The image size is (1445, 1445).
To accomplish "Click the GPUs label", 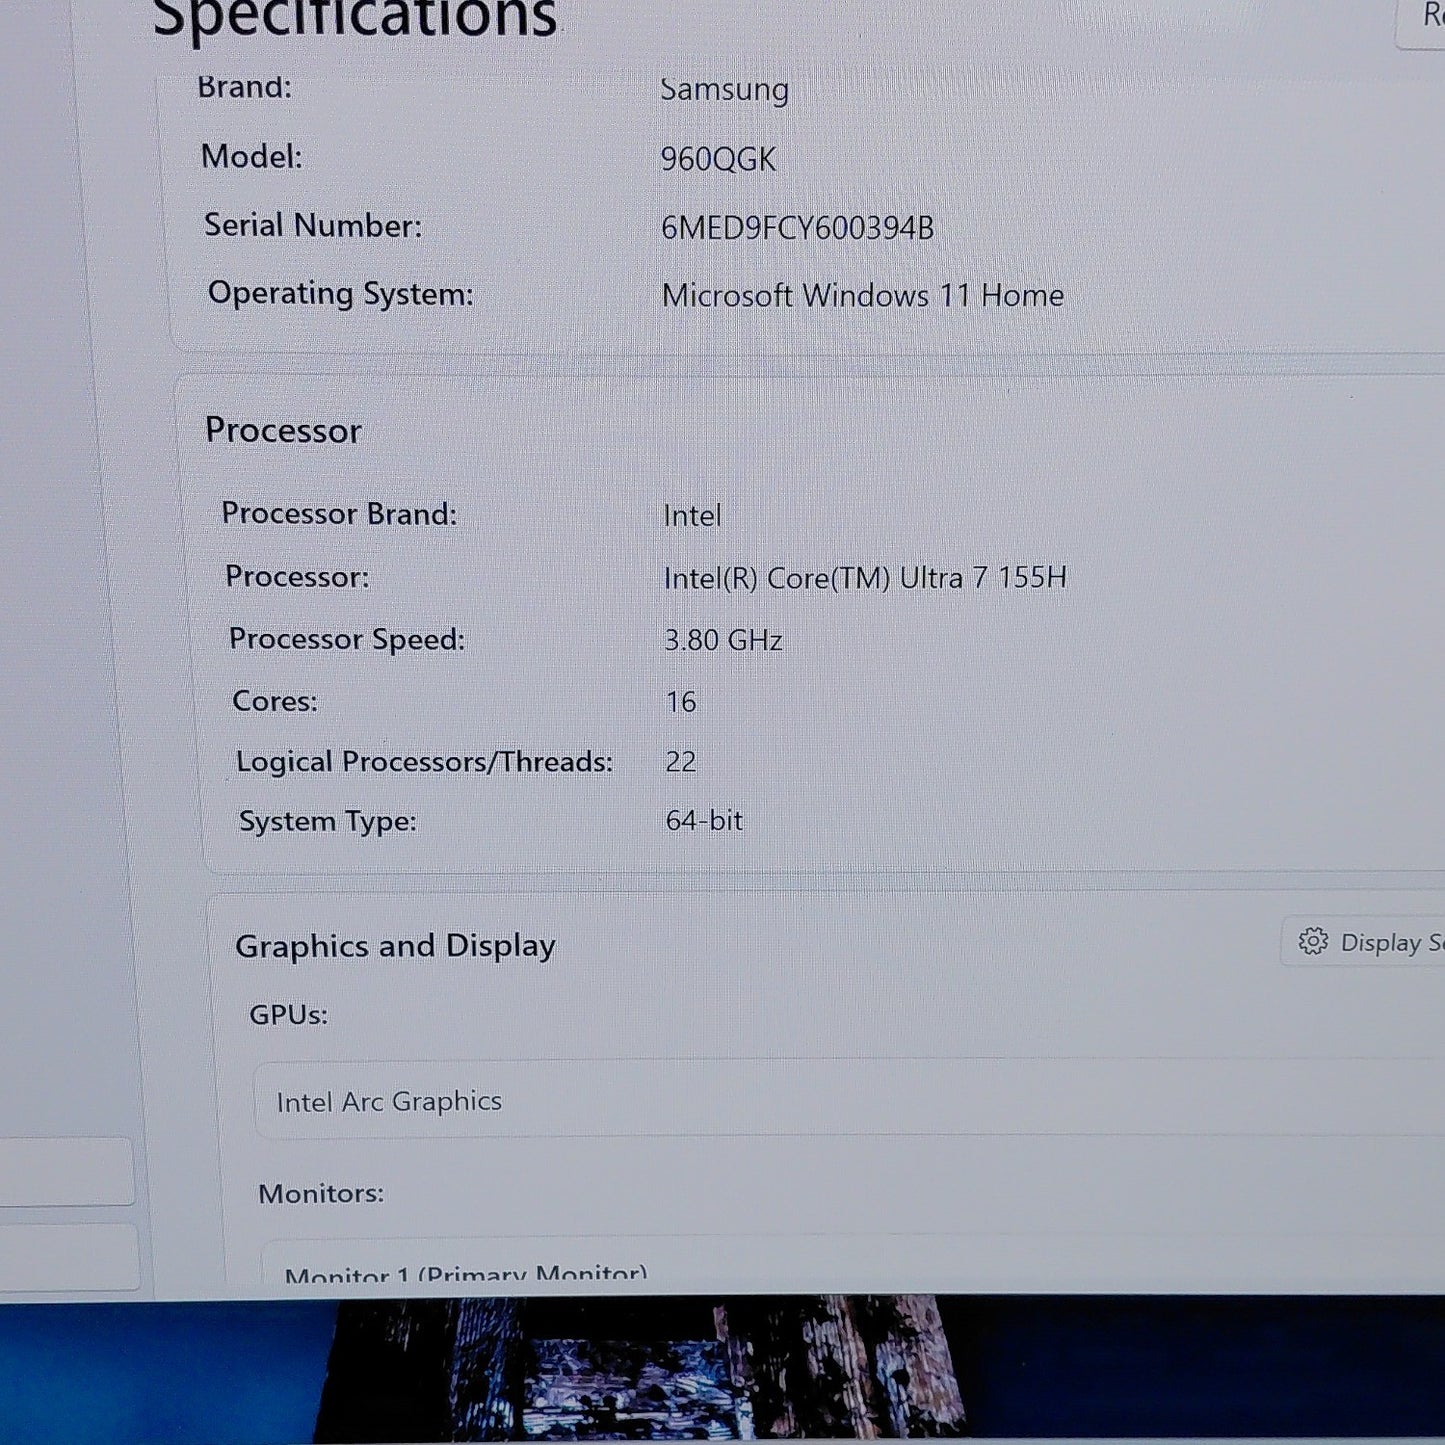I will click(x=288, y=1015).
